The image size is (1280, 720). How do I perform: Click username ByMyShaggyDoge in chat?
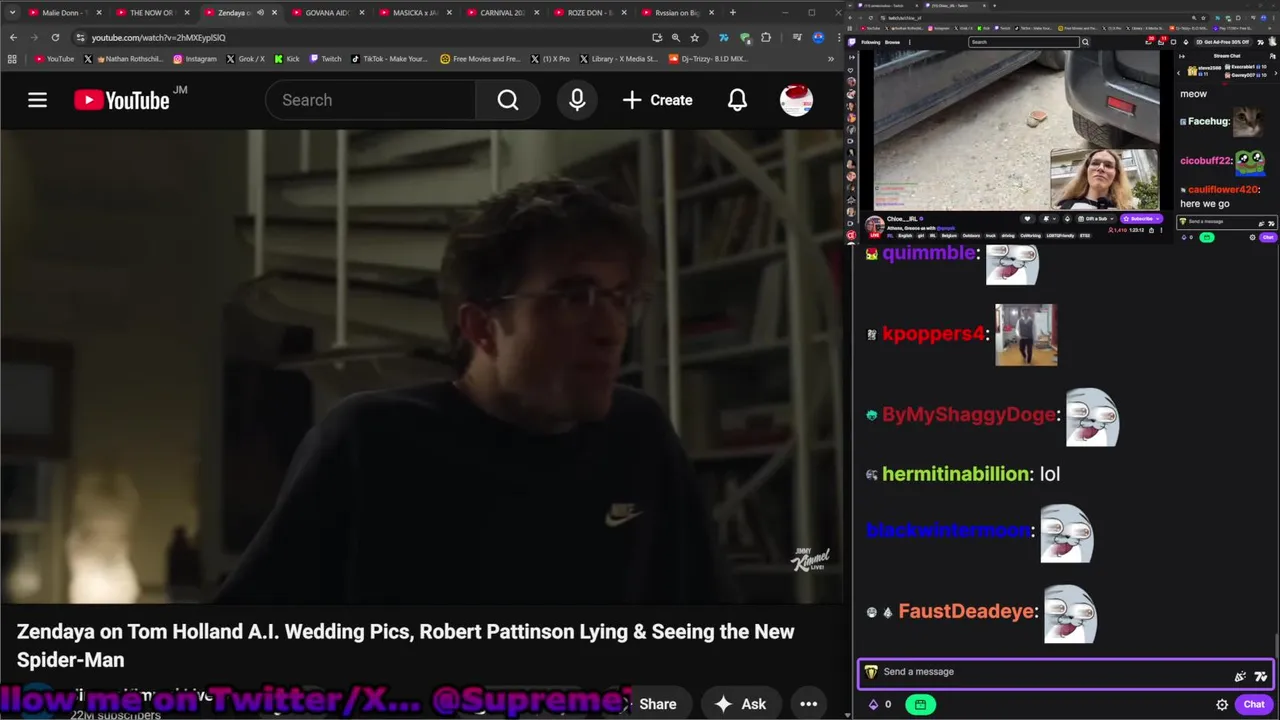click(x=968, y=414)
